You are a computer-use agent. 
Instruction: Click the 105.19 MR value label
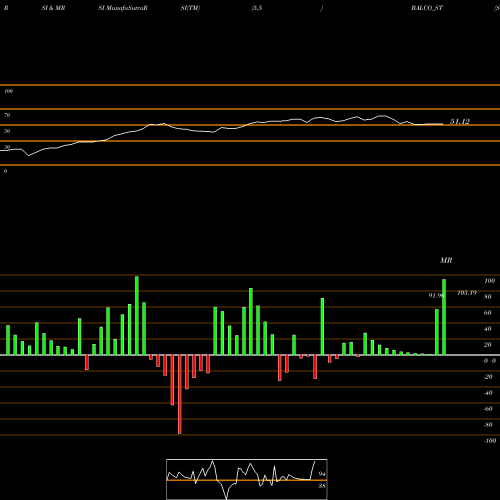[467, 293]
